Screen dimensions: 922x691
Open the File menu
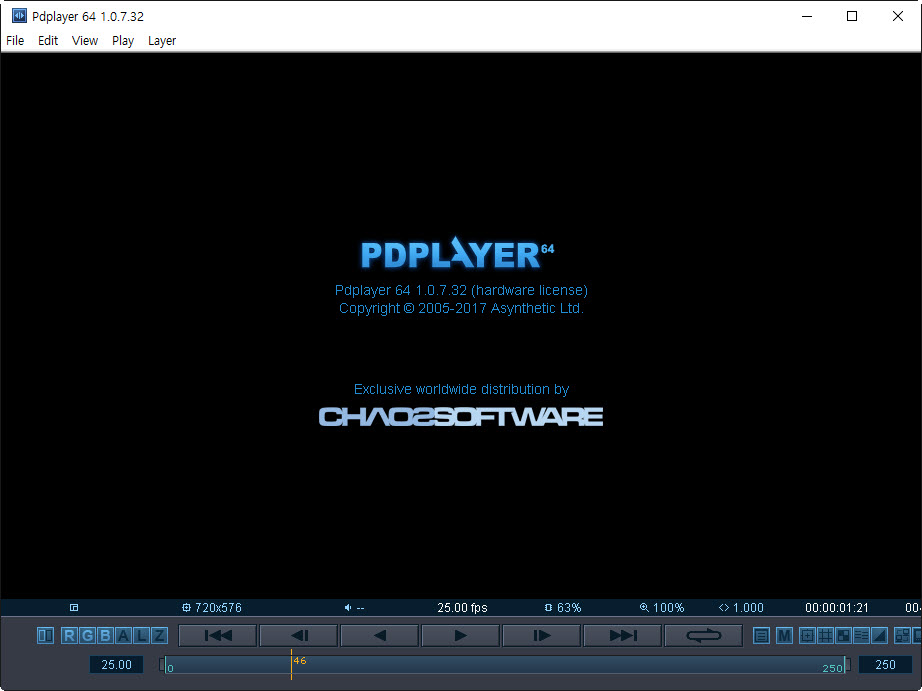(15, 41)
